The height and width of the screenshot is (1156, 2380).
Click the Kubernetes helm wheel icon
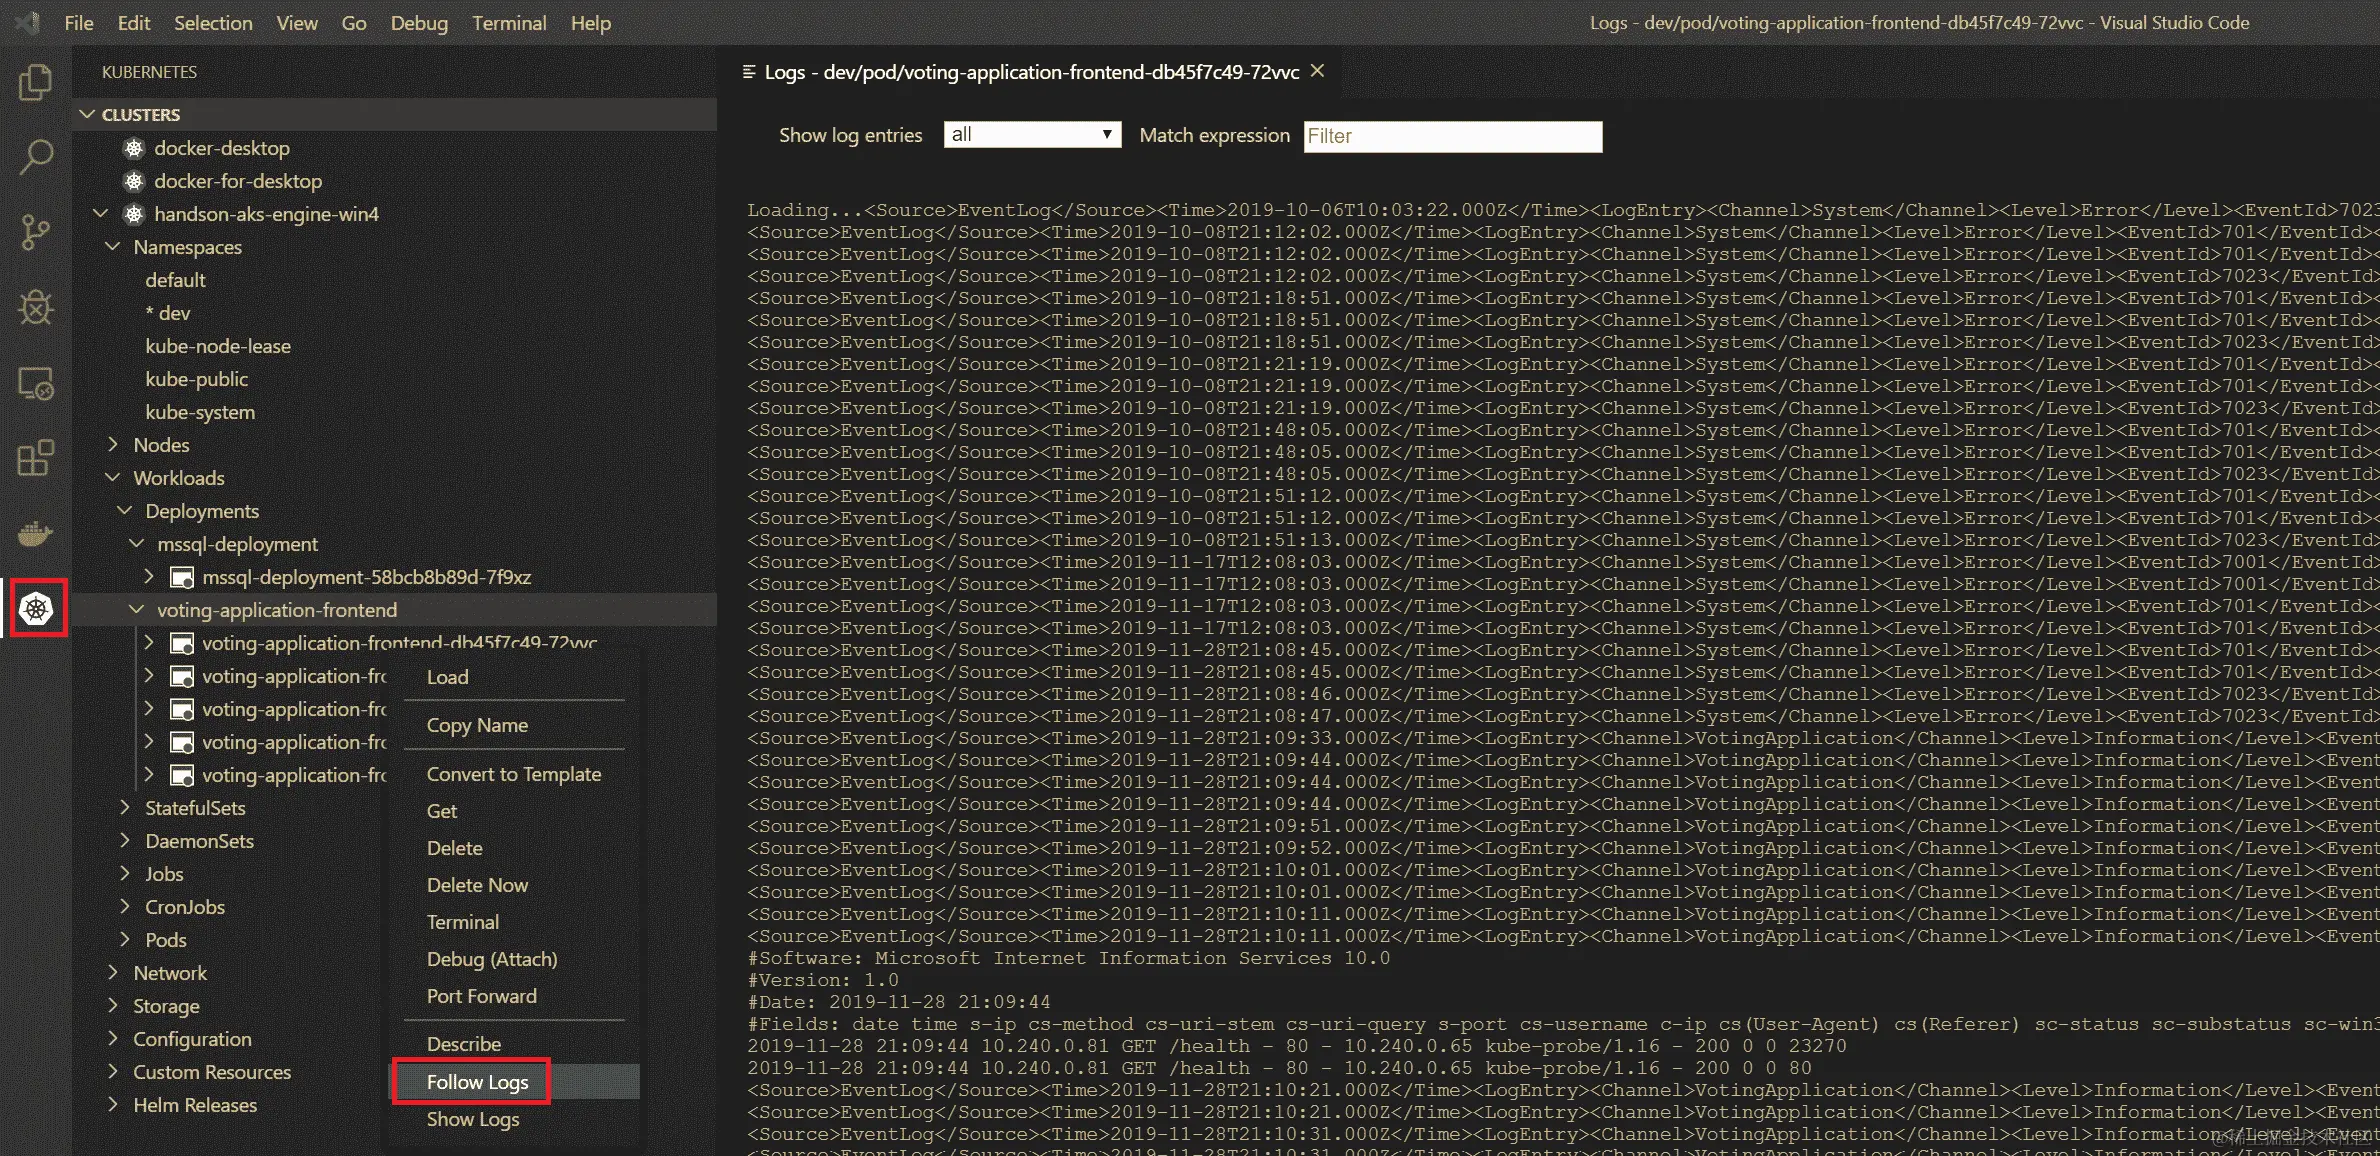[x=36, y=608]
